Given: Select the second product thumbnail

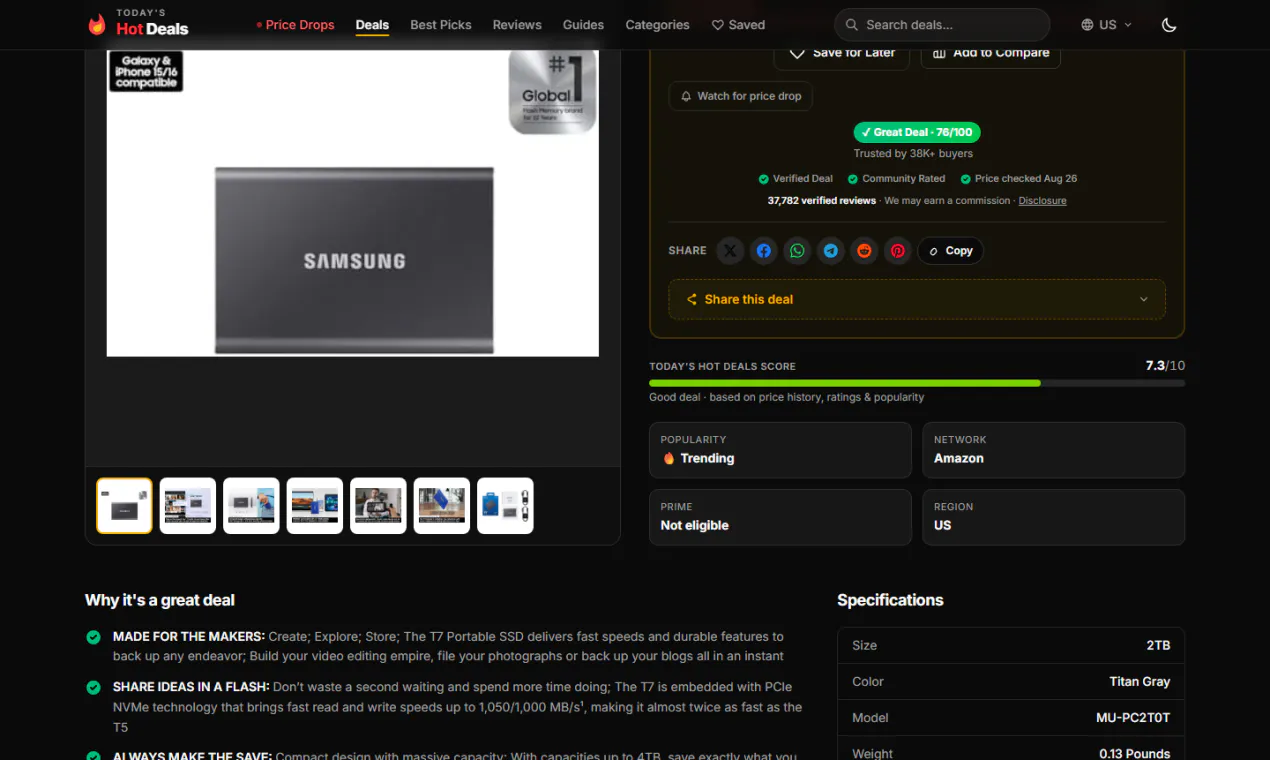Looking at the screenshot, I should (188, 506).
